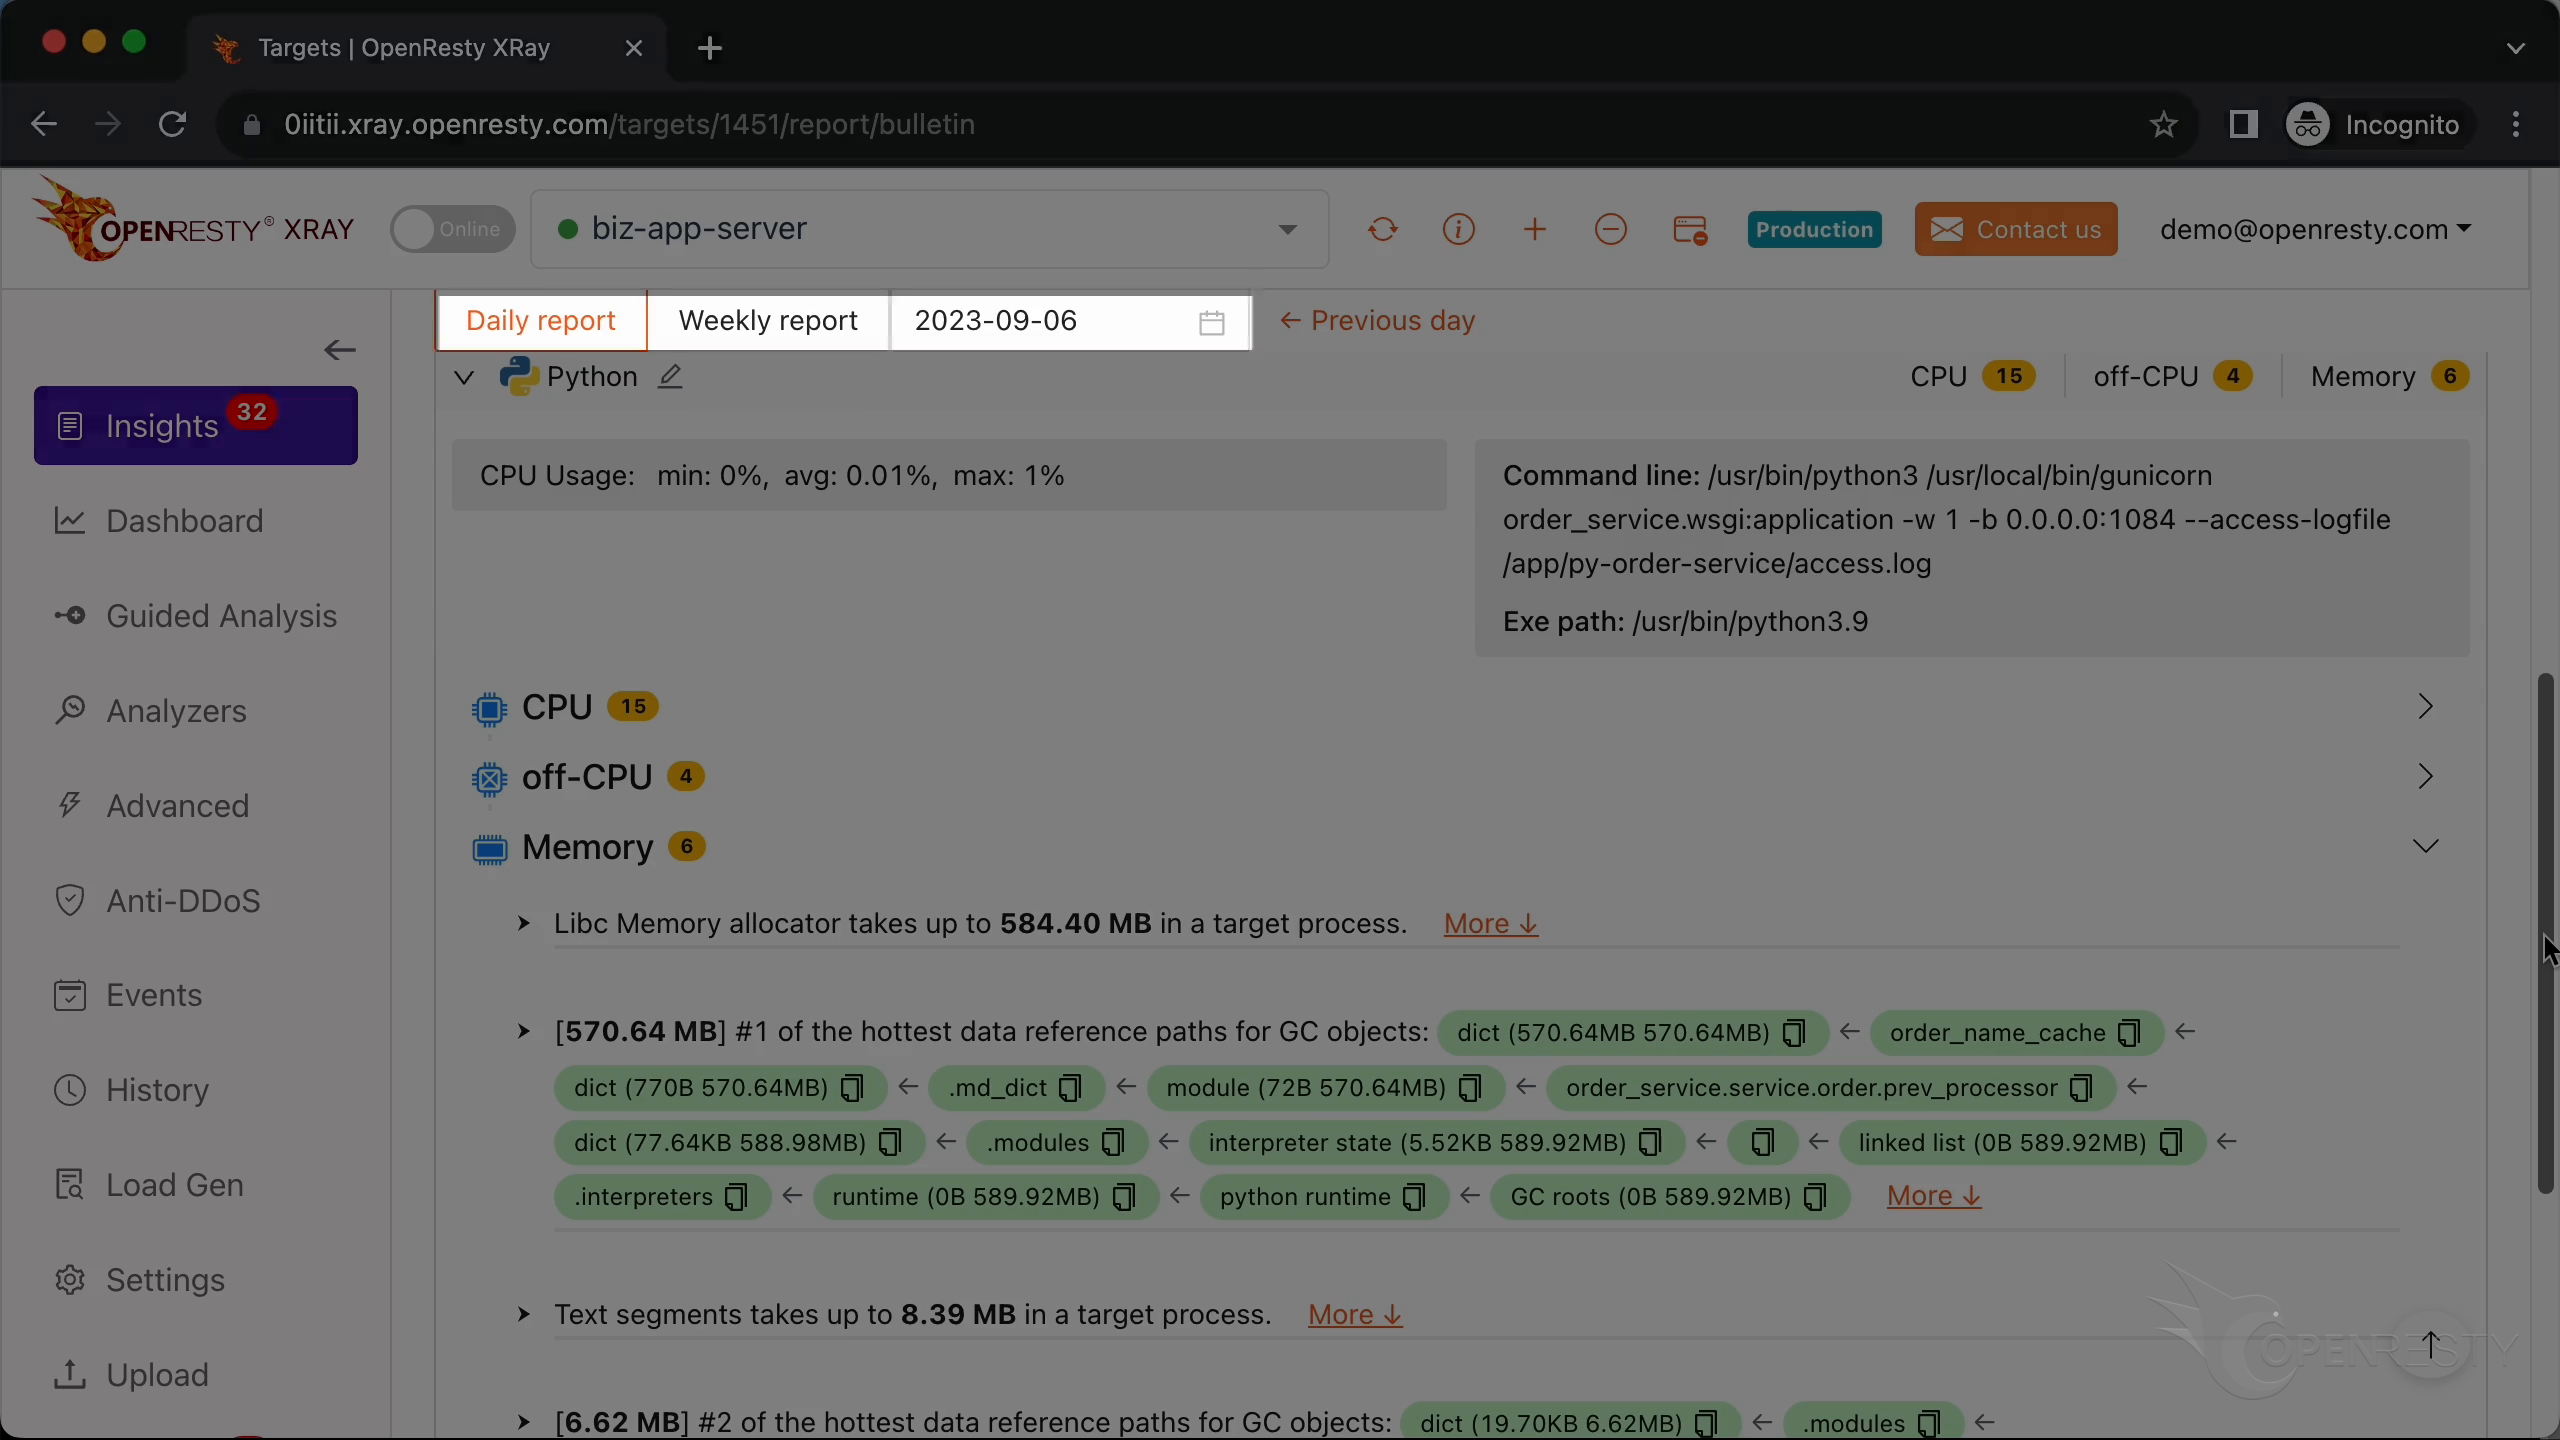This screenshot has height=1440, width=2560.
Task: Copy the .md_dict tag
Action: pos(1070,1088)
